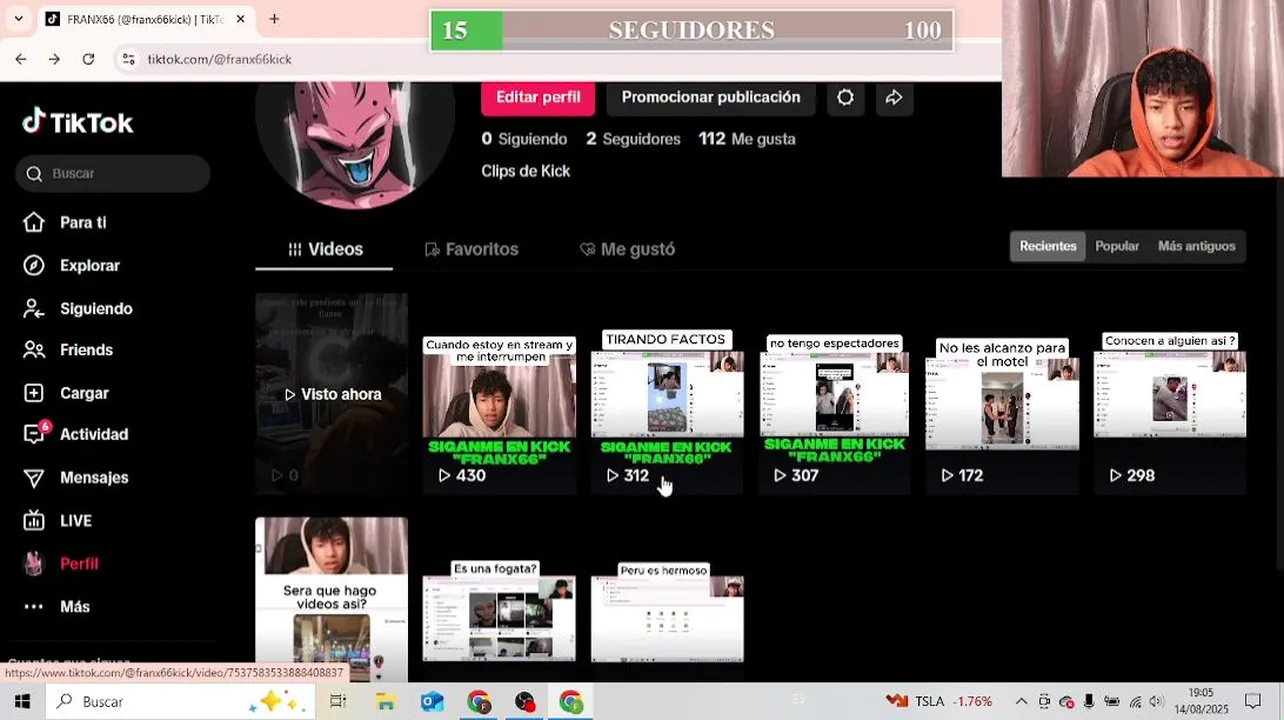Open tab search dropdown arrow

(18, 19)
